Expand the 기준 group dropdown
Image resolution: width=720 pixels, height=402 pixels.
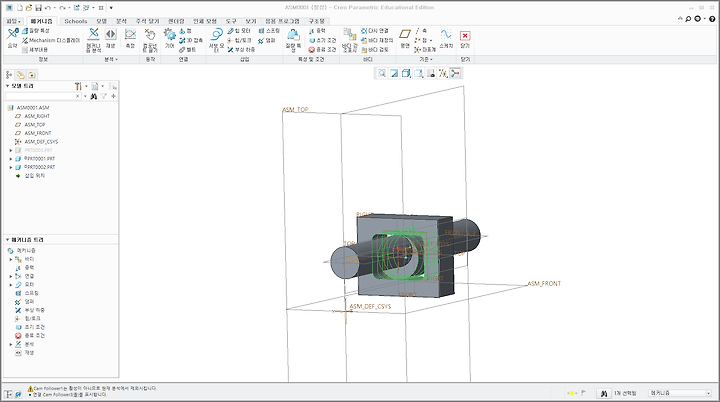tap(426, 60)
